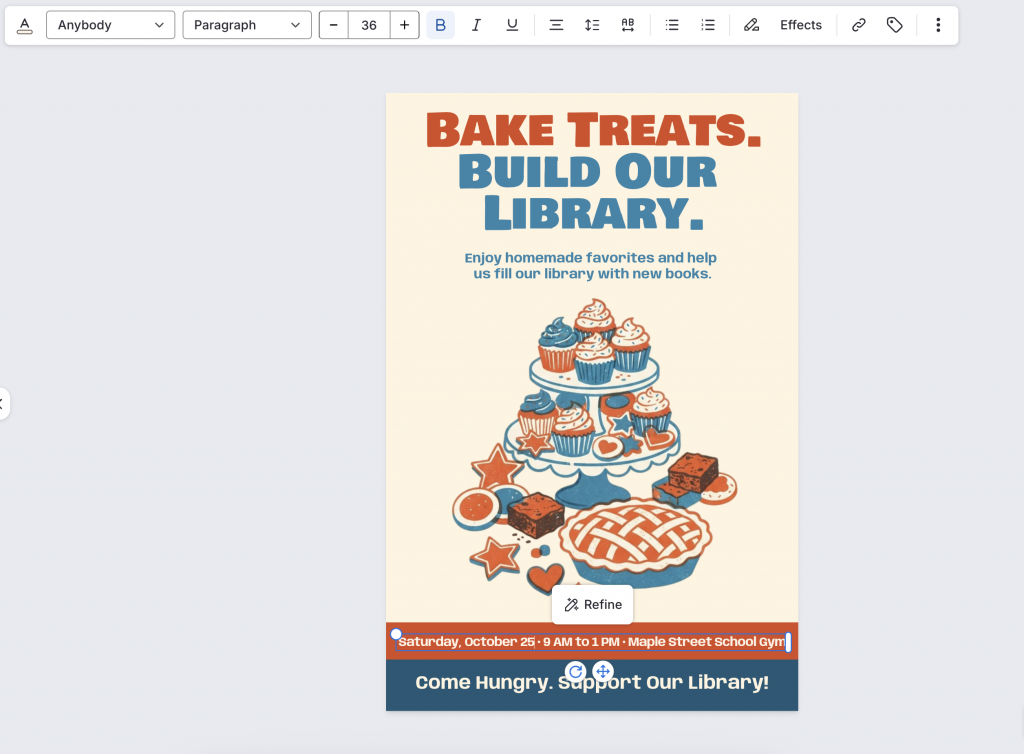1024x754 pixels.
Task: Increase font size with plus button
Action: click(x=404, y=25)
